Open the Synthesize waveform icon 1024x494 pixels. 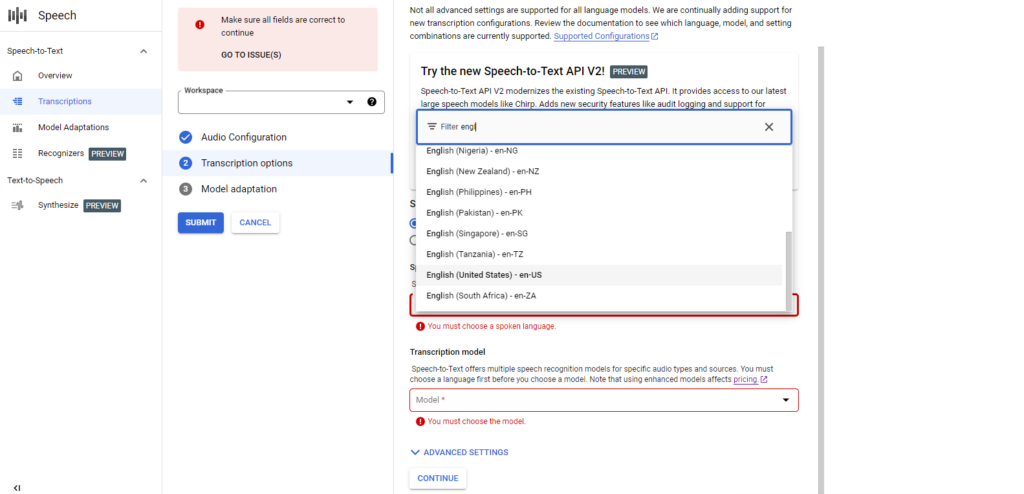(x=18, y=205)
